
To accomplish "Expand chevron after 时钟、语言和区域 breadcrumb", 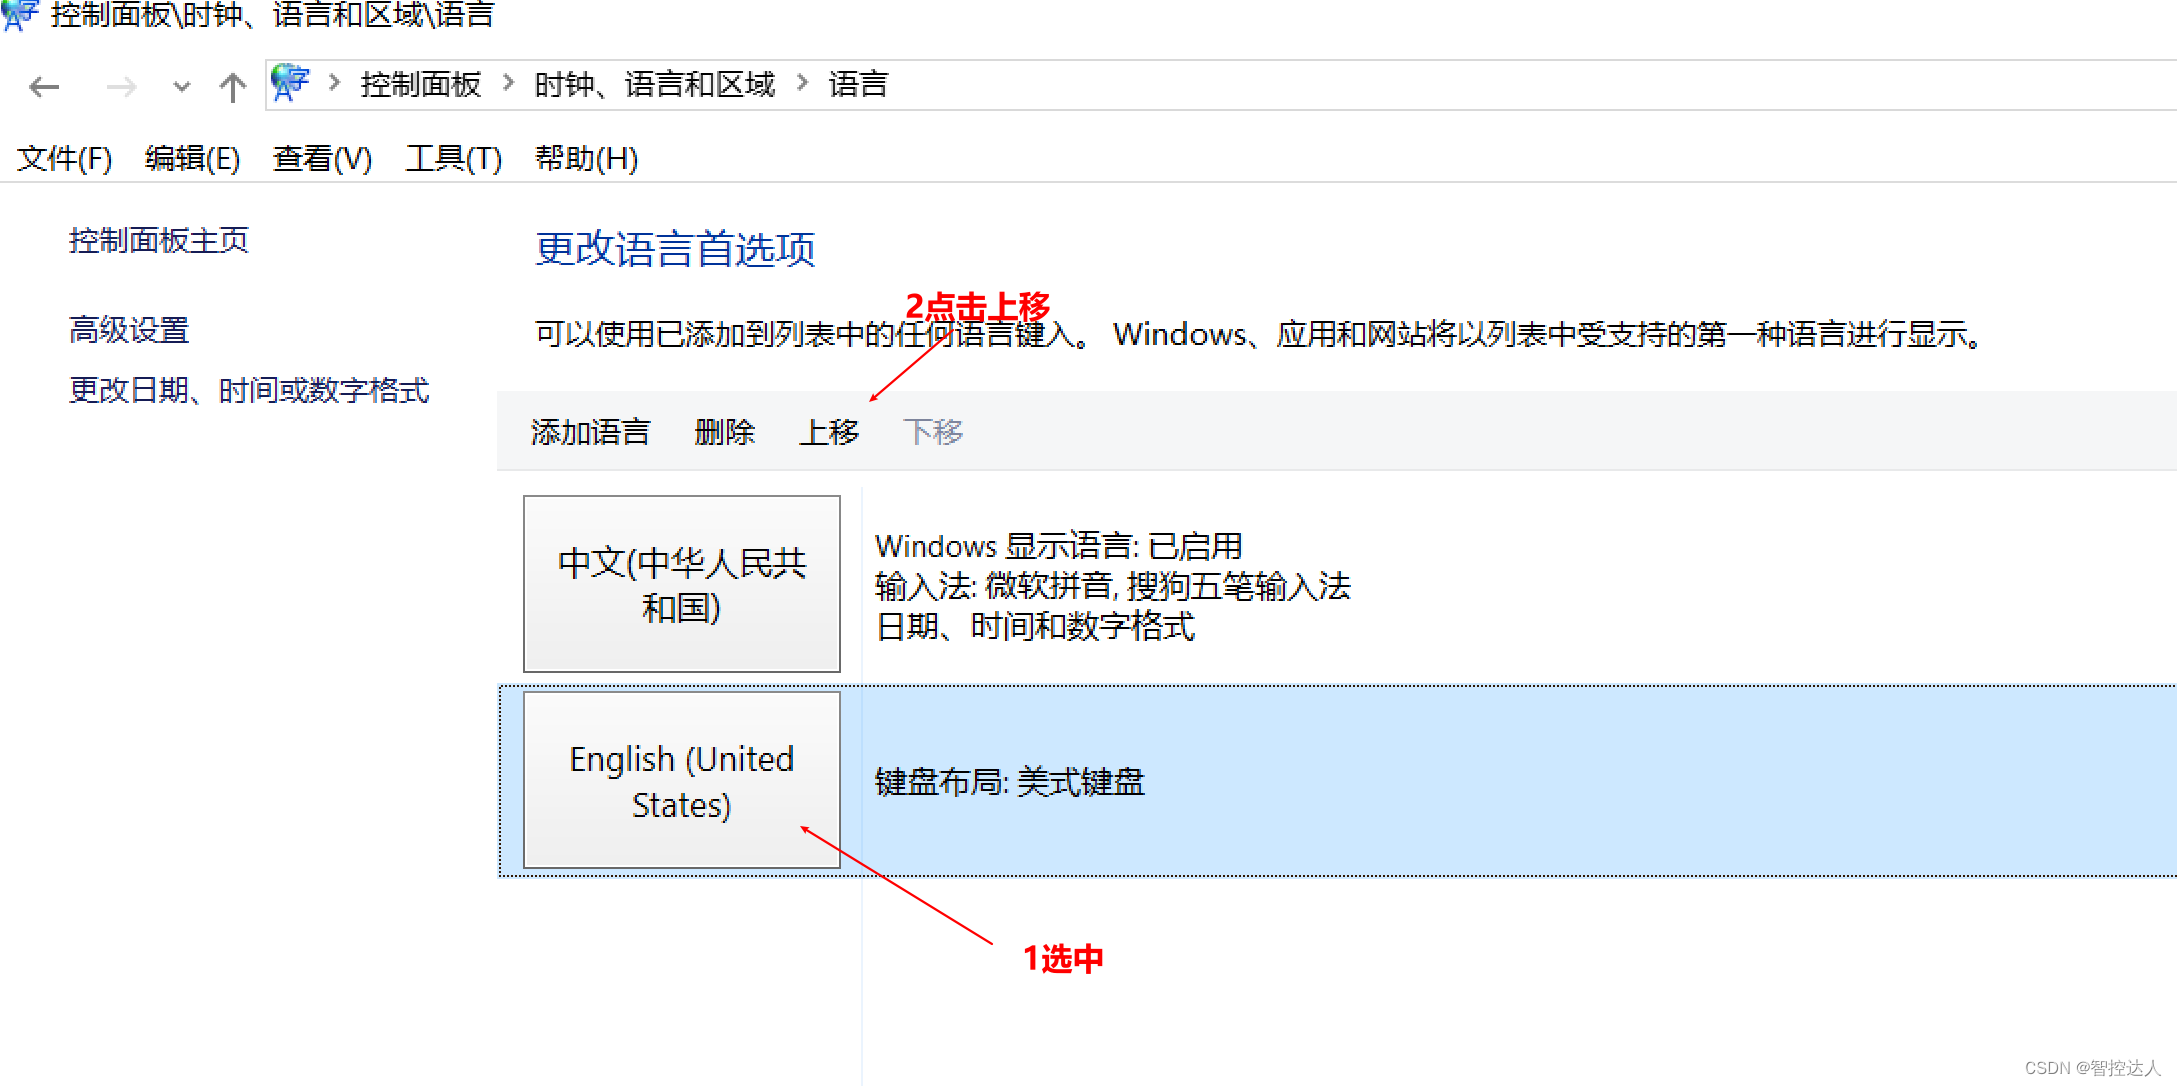I will pyautogui.click(x=802, y=83).
